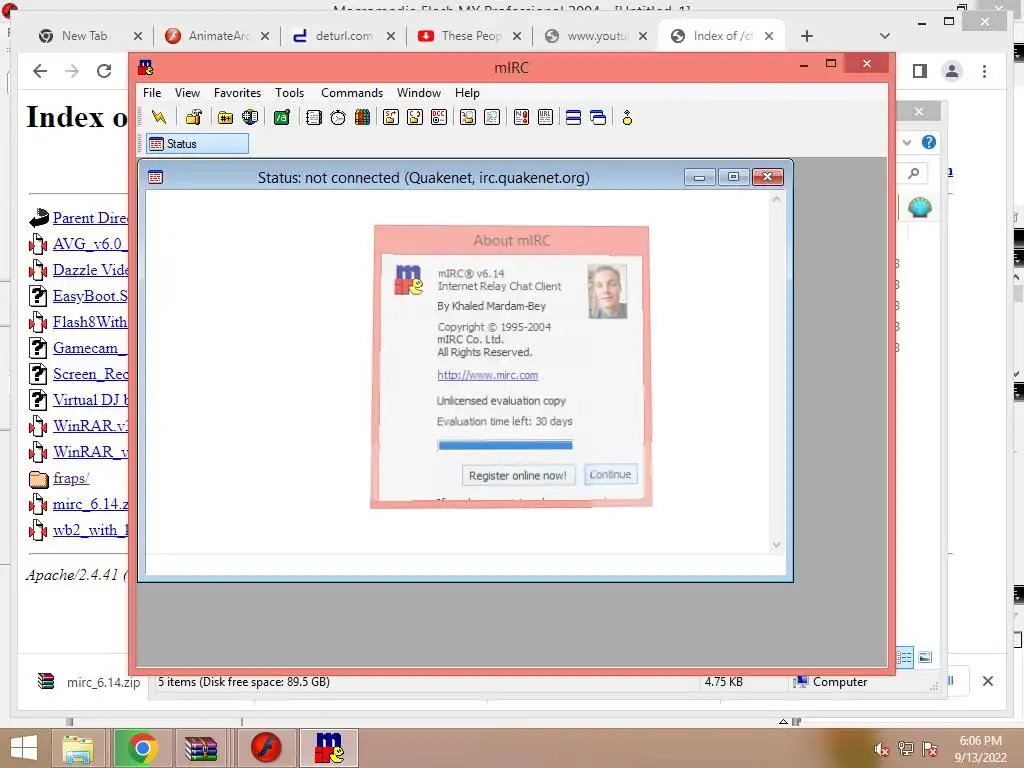Image resolution: width=1024 pixels, height=768 pixels.
Task: Click the mirc_6.14 zip link on the page
Action: coord(90,504)
